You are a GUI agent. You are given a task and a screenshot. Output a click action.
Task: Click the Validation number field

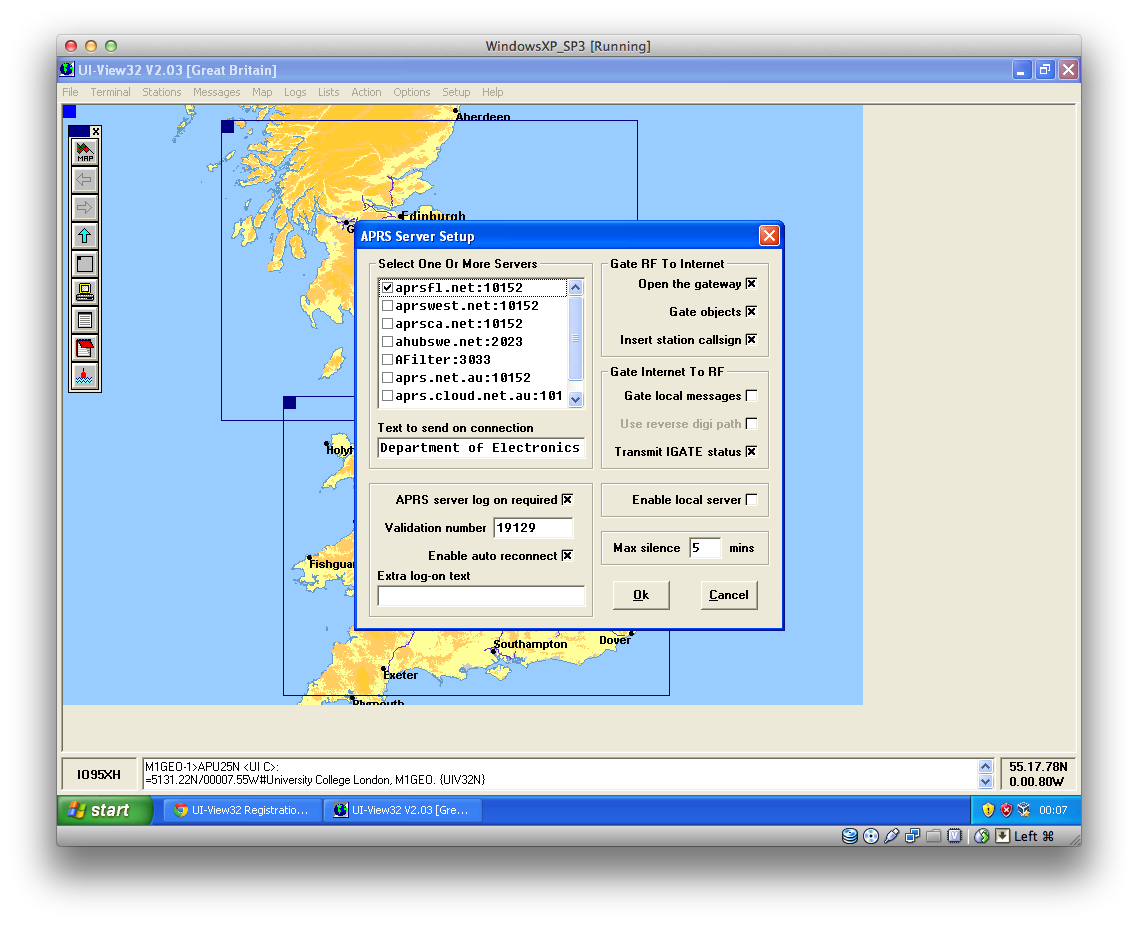(x=533, y=527)
